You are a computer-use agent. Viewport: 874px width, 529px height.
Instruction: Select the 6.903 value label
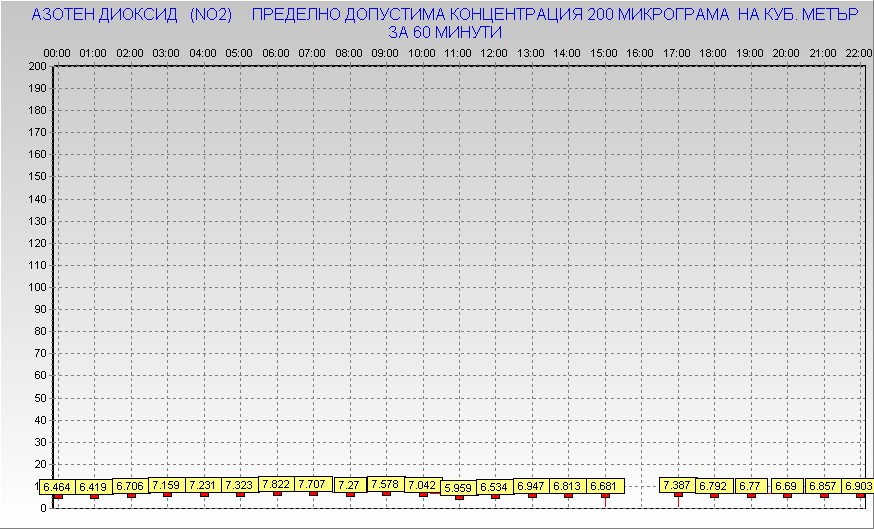point(858,486)
